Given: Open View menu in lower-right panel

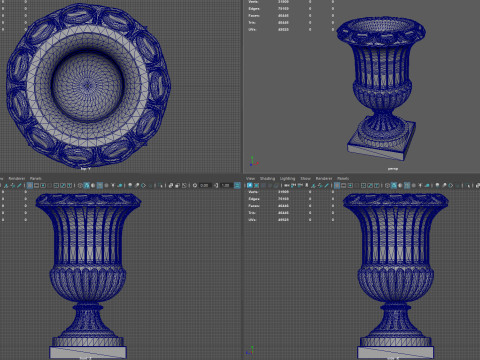Looking at the screenshot, I should [x=250, y=178].
